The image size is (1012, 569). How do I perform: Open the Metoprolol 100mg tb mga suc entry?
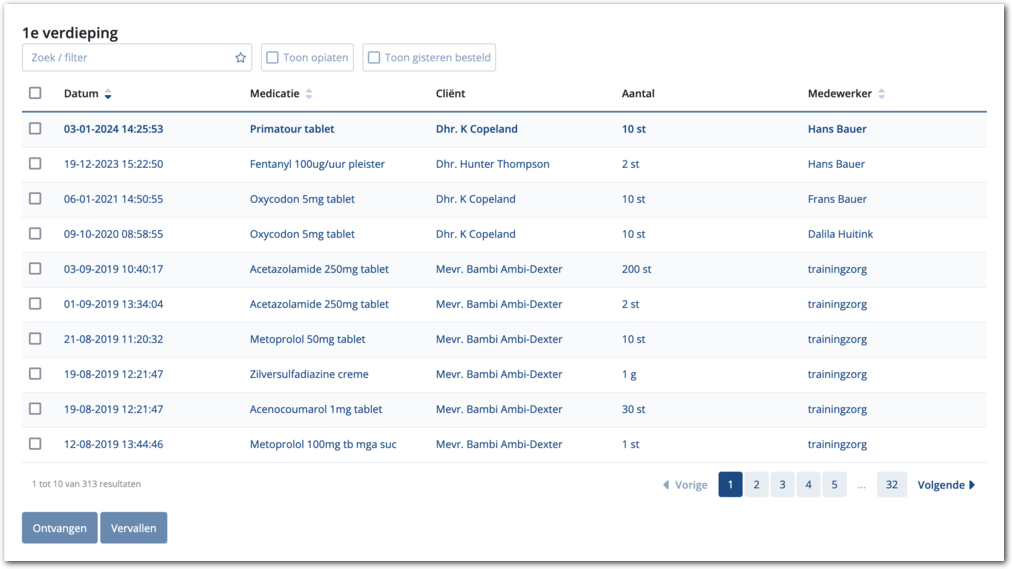point(323,444)
